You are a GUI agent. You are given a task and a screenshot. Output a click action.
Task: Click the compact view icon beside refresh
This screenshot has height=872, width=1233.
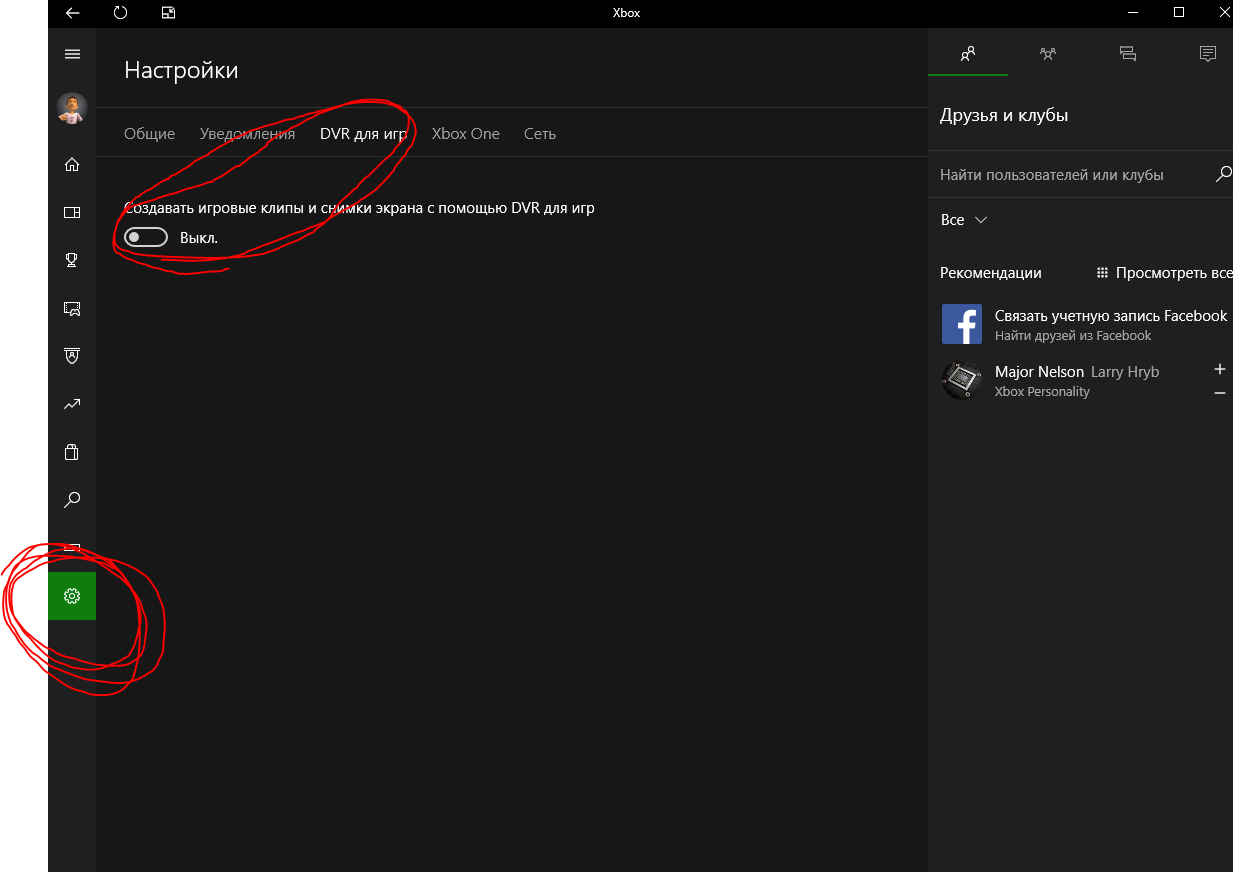pyautogui.click(x=168, y=13)
